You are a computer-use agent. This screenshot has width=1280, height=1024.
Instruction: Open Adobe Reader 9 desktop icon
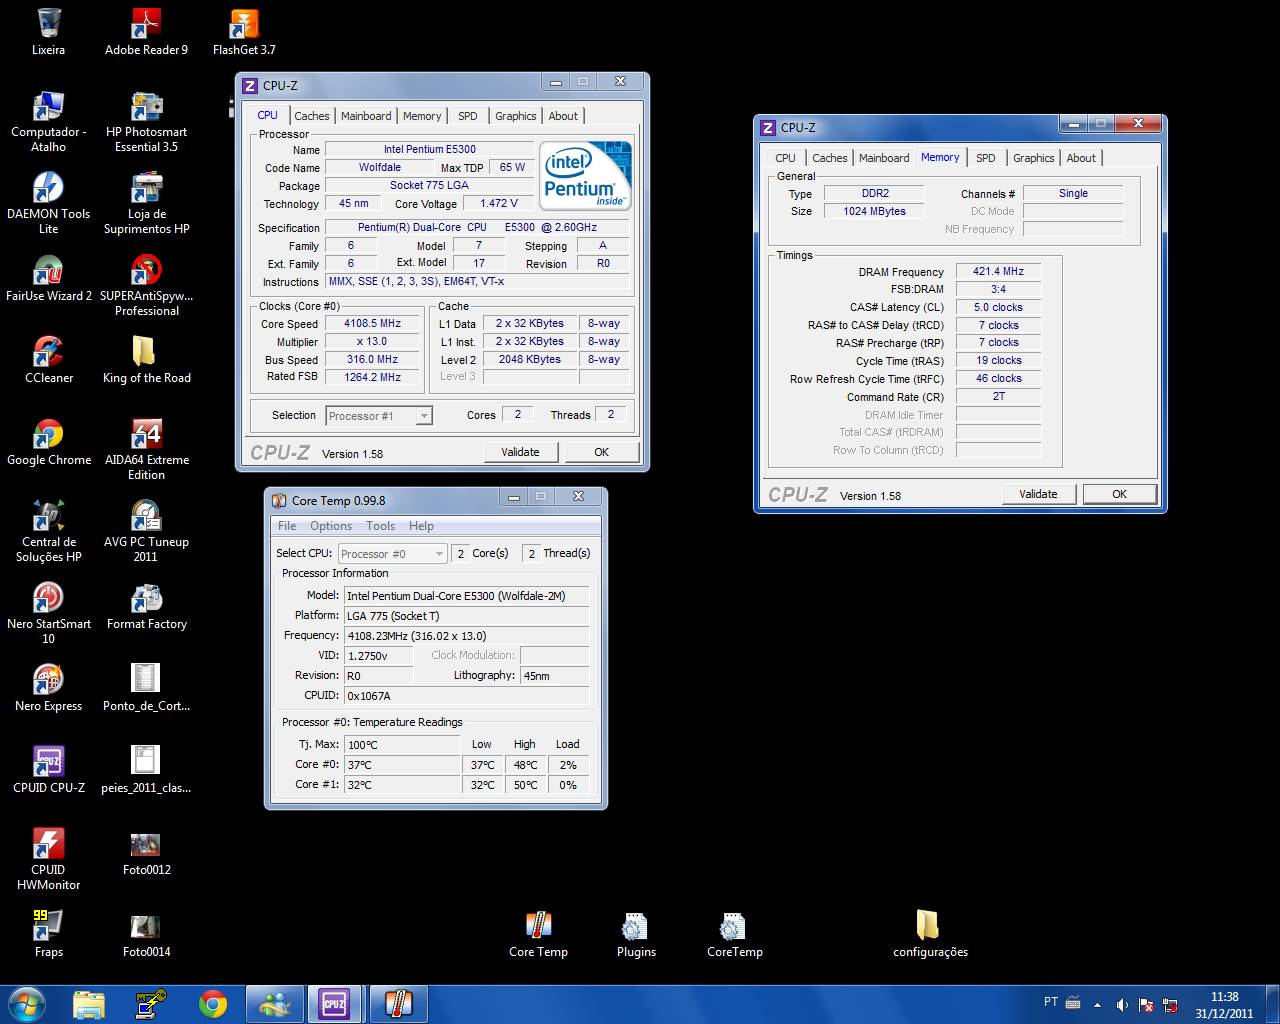coord(146,31)
